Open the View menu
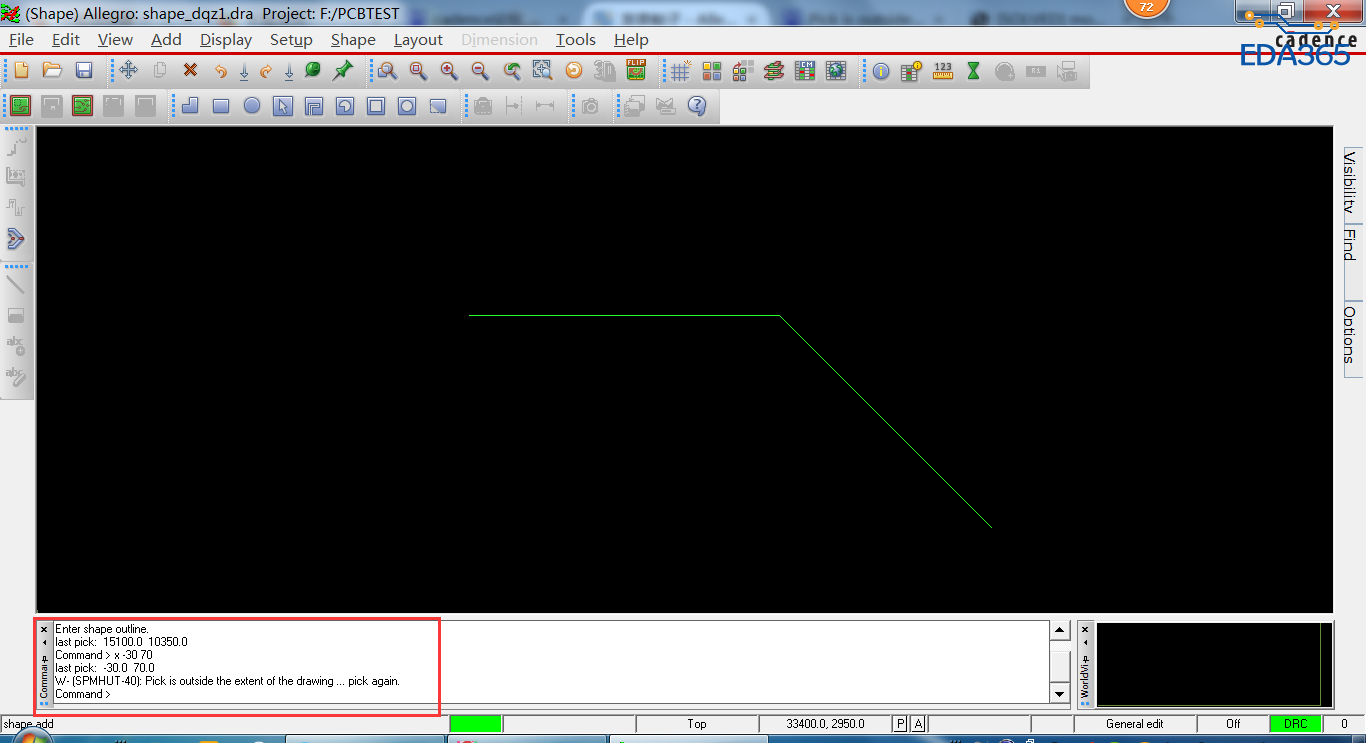 tap(115, 40)
